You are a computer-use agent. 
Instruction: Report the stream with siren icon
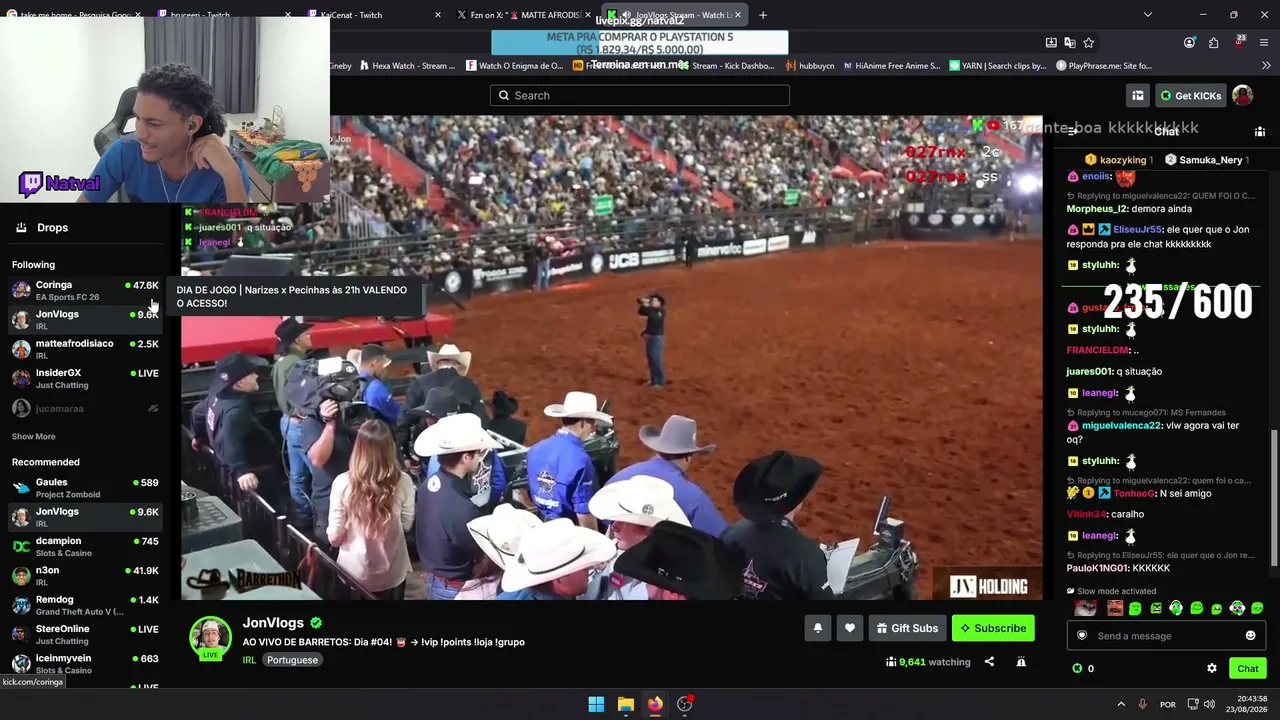tap(1021, 661)
